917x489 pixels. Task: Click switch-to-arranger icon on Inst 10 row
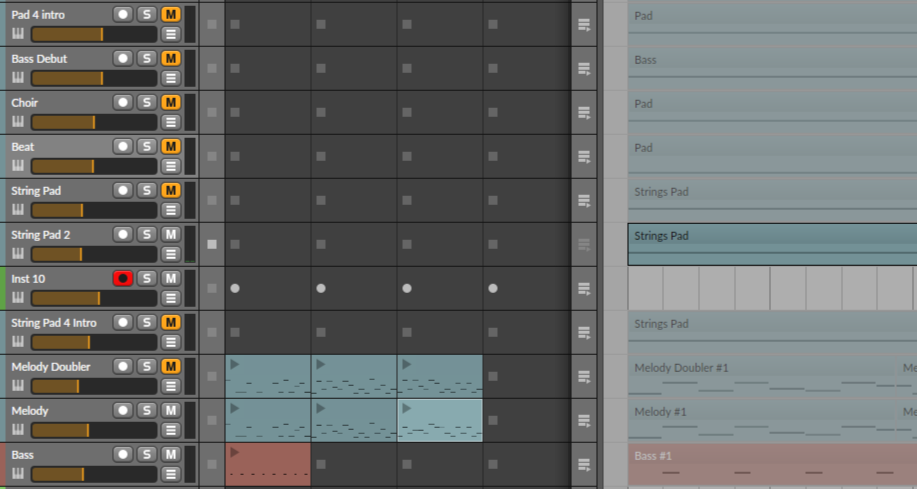click(584, 288)
